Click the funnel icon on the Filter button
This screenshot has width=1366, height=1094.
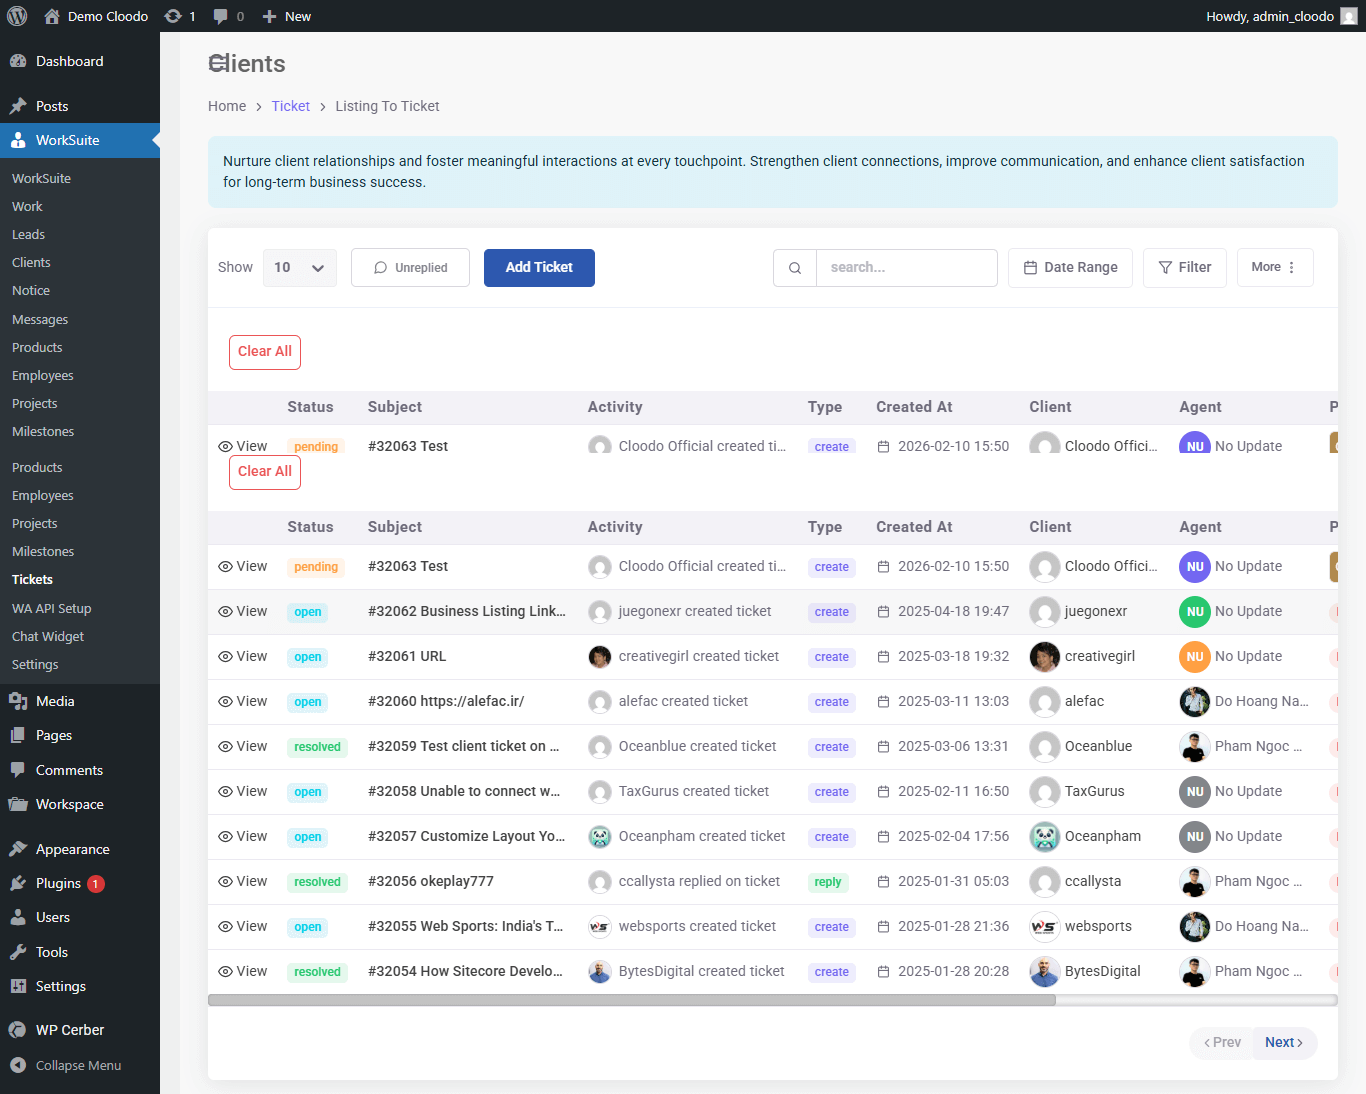pyautogui.click(x=1164, y=267)
